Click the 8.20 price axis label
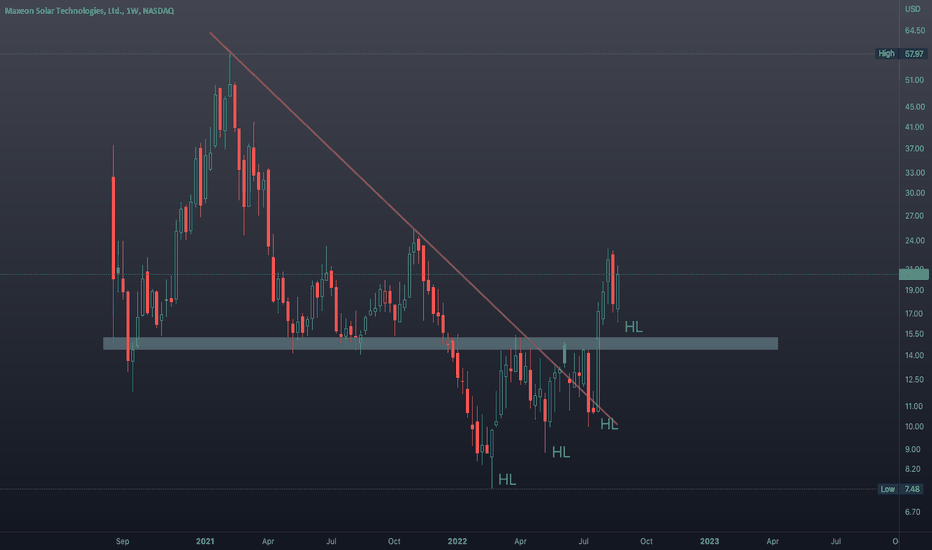 (913, 469)
